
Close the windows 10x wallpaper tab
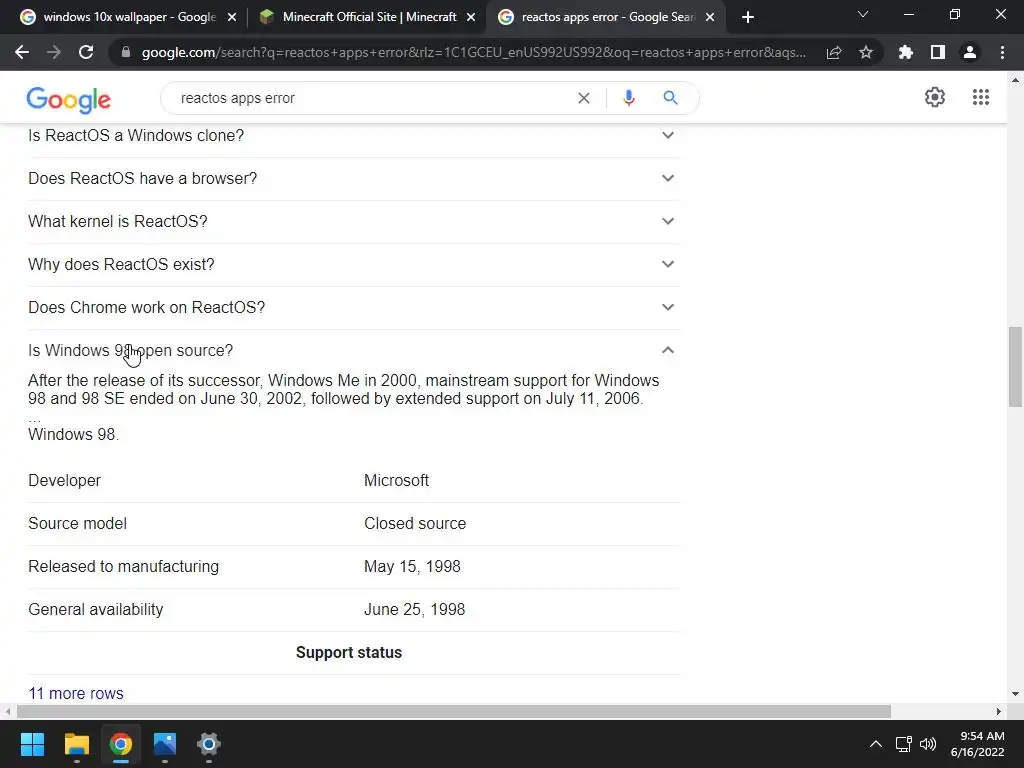[x=232, y=18]
